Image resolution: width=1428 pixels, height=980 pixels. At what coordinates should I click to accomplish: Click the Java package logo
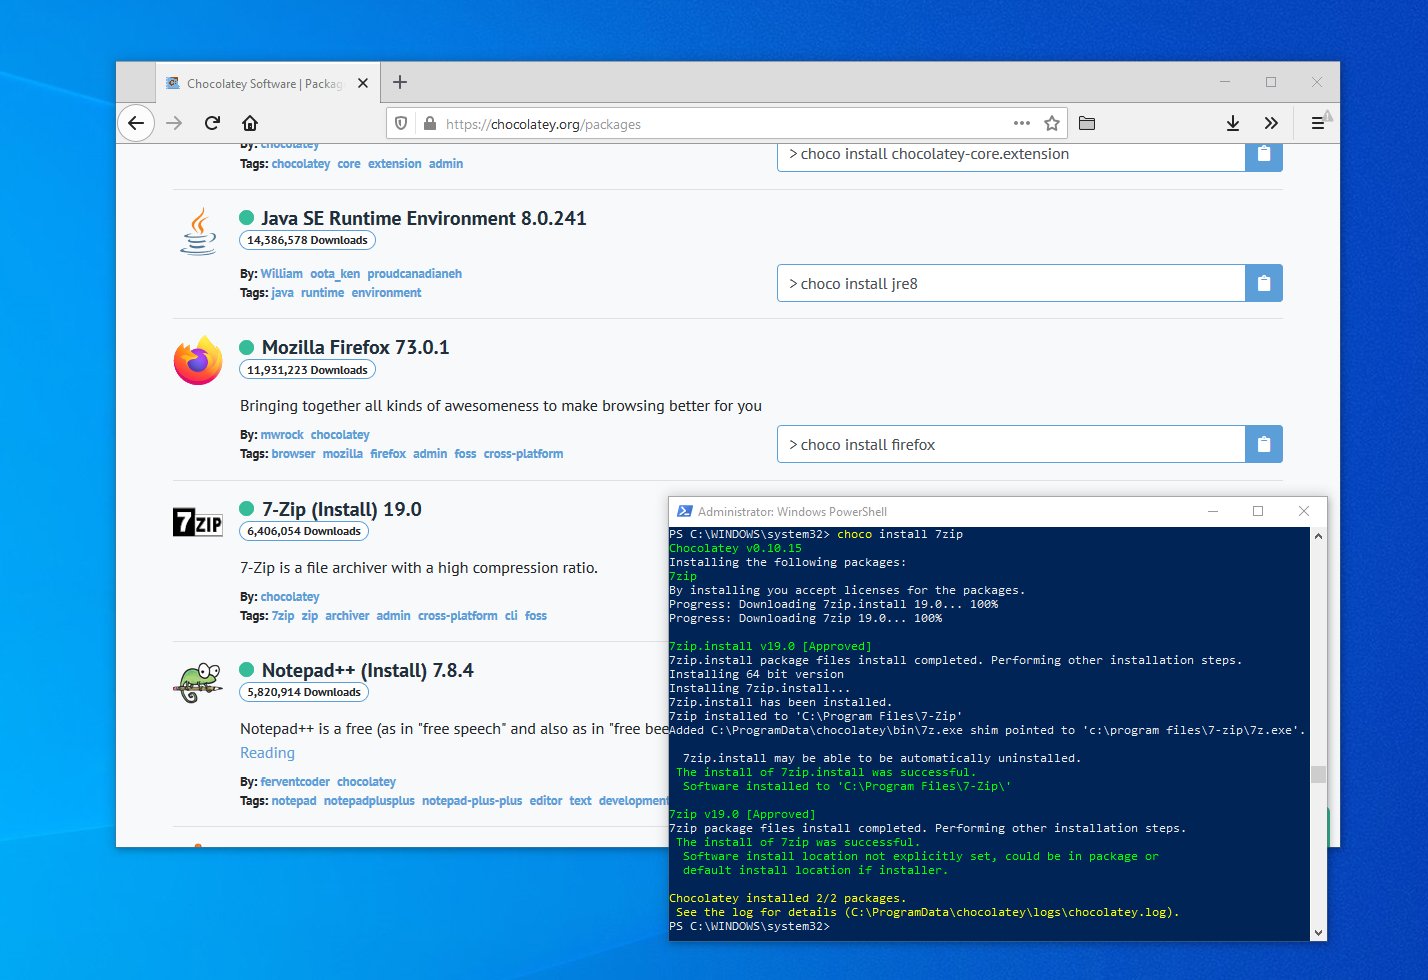click(198, 232)
